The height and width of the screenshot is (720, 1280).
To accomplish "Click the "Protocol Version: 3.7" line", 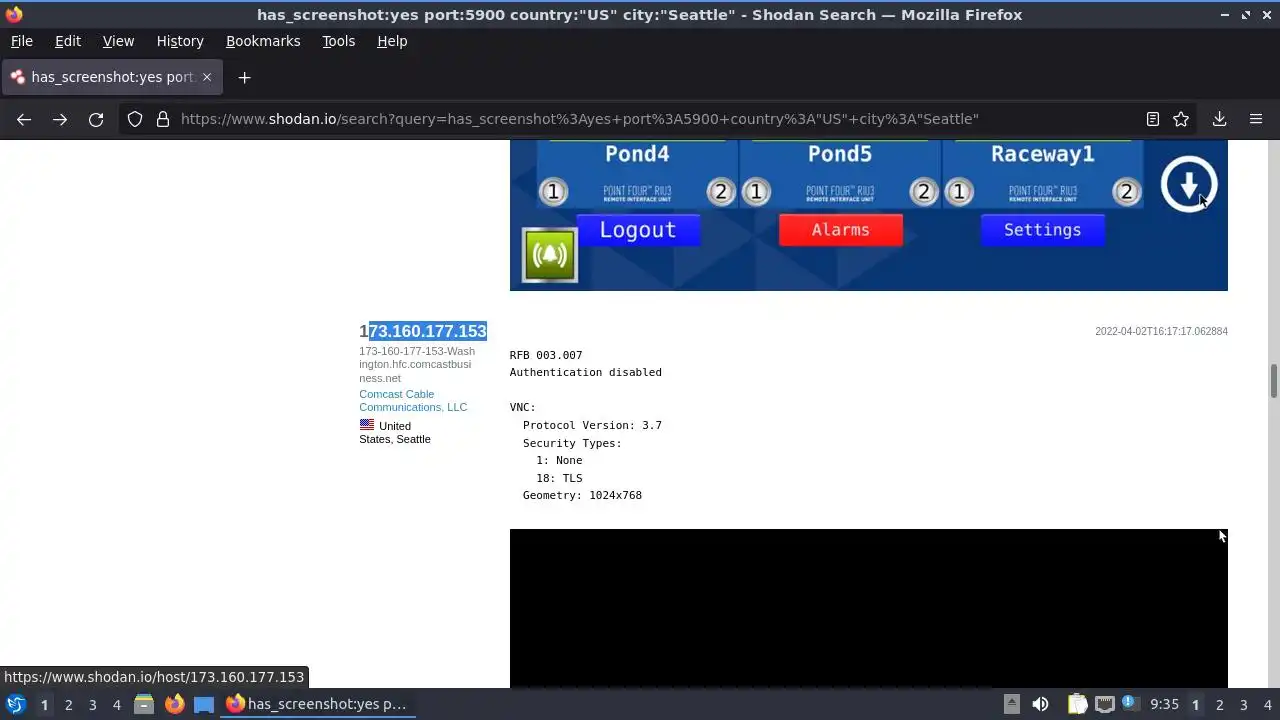I will pos(592,425).
